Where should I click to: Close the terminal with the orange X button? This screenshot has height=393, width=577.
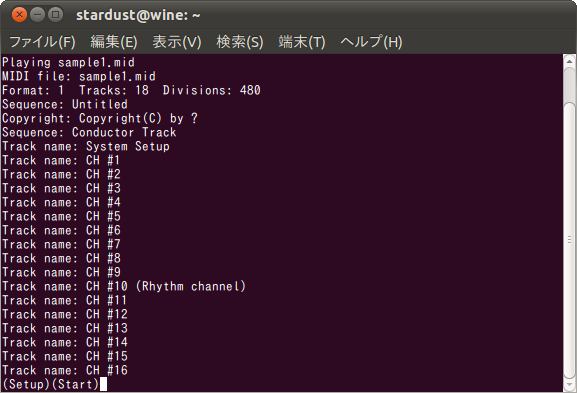coord(19,15)
